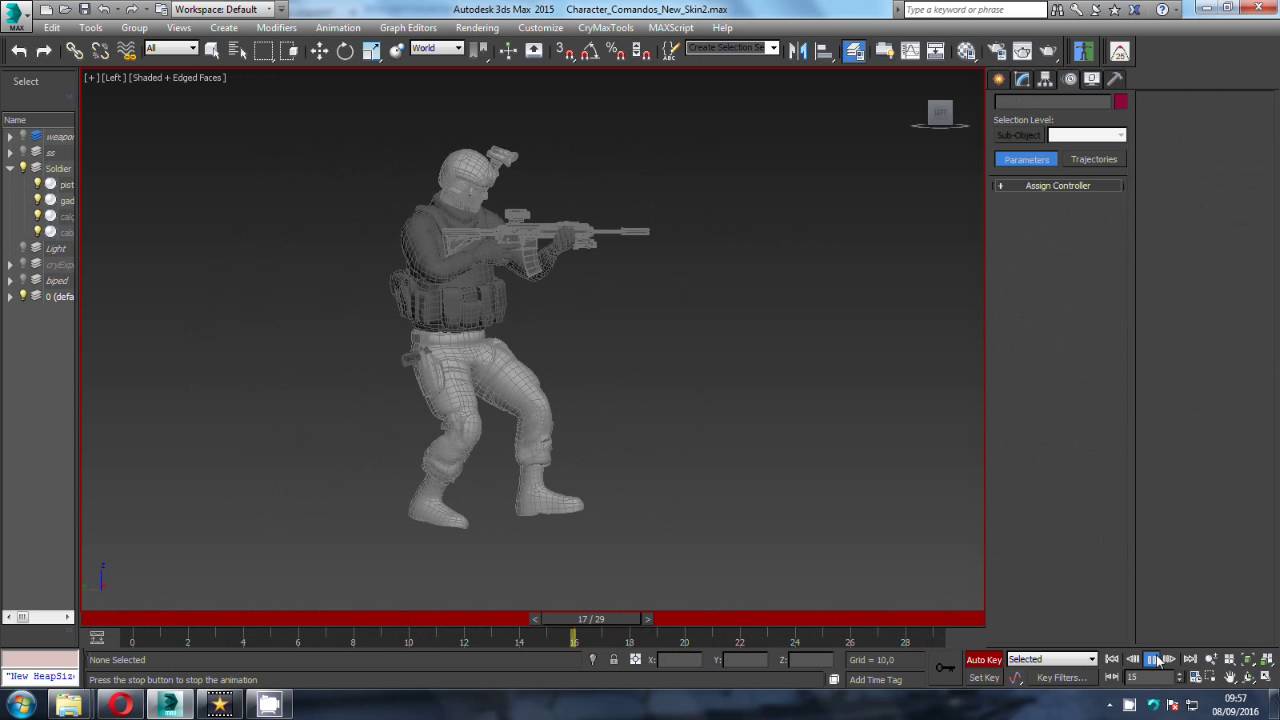Image resolution: width=1280 pixels, height=720 pixels.
Task: Choose the Select and Move tool
Action: (x=319, y=51)
